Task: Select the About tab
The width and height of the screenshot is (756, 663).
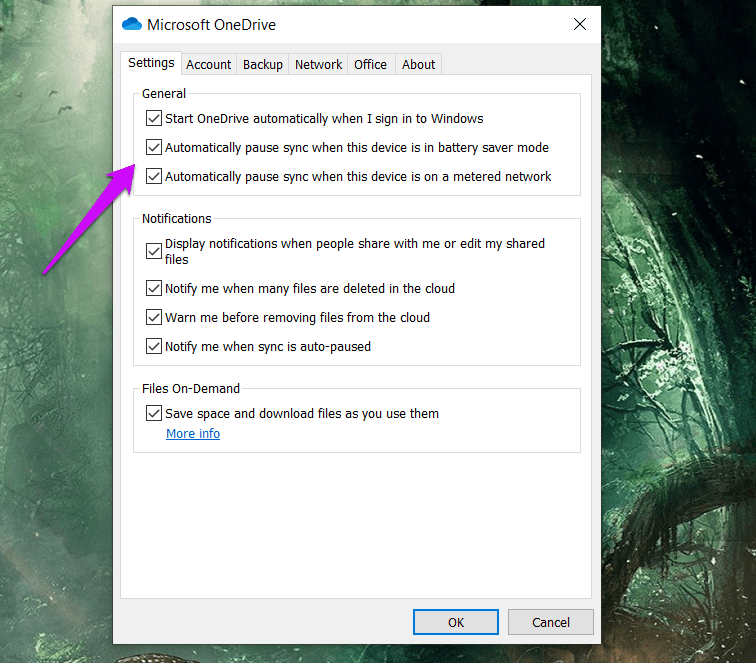Action: coord(418,65)
